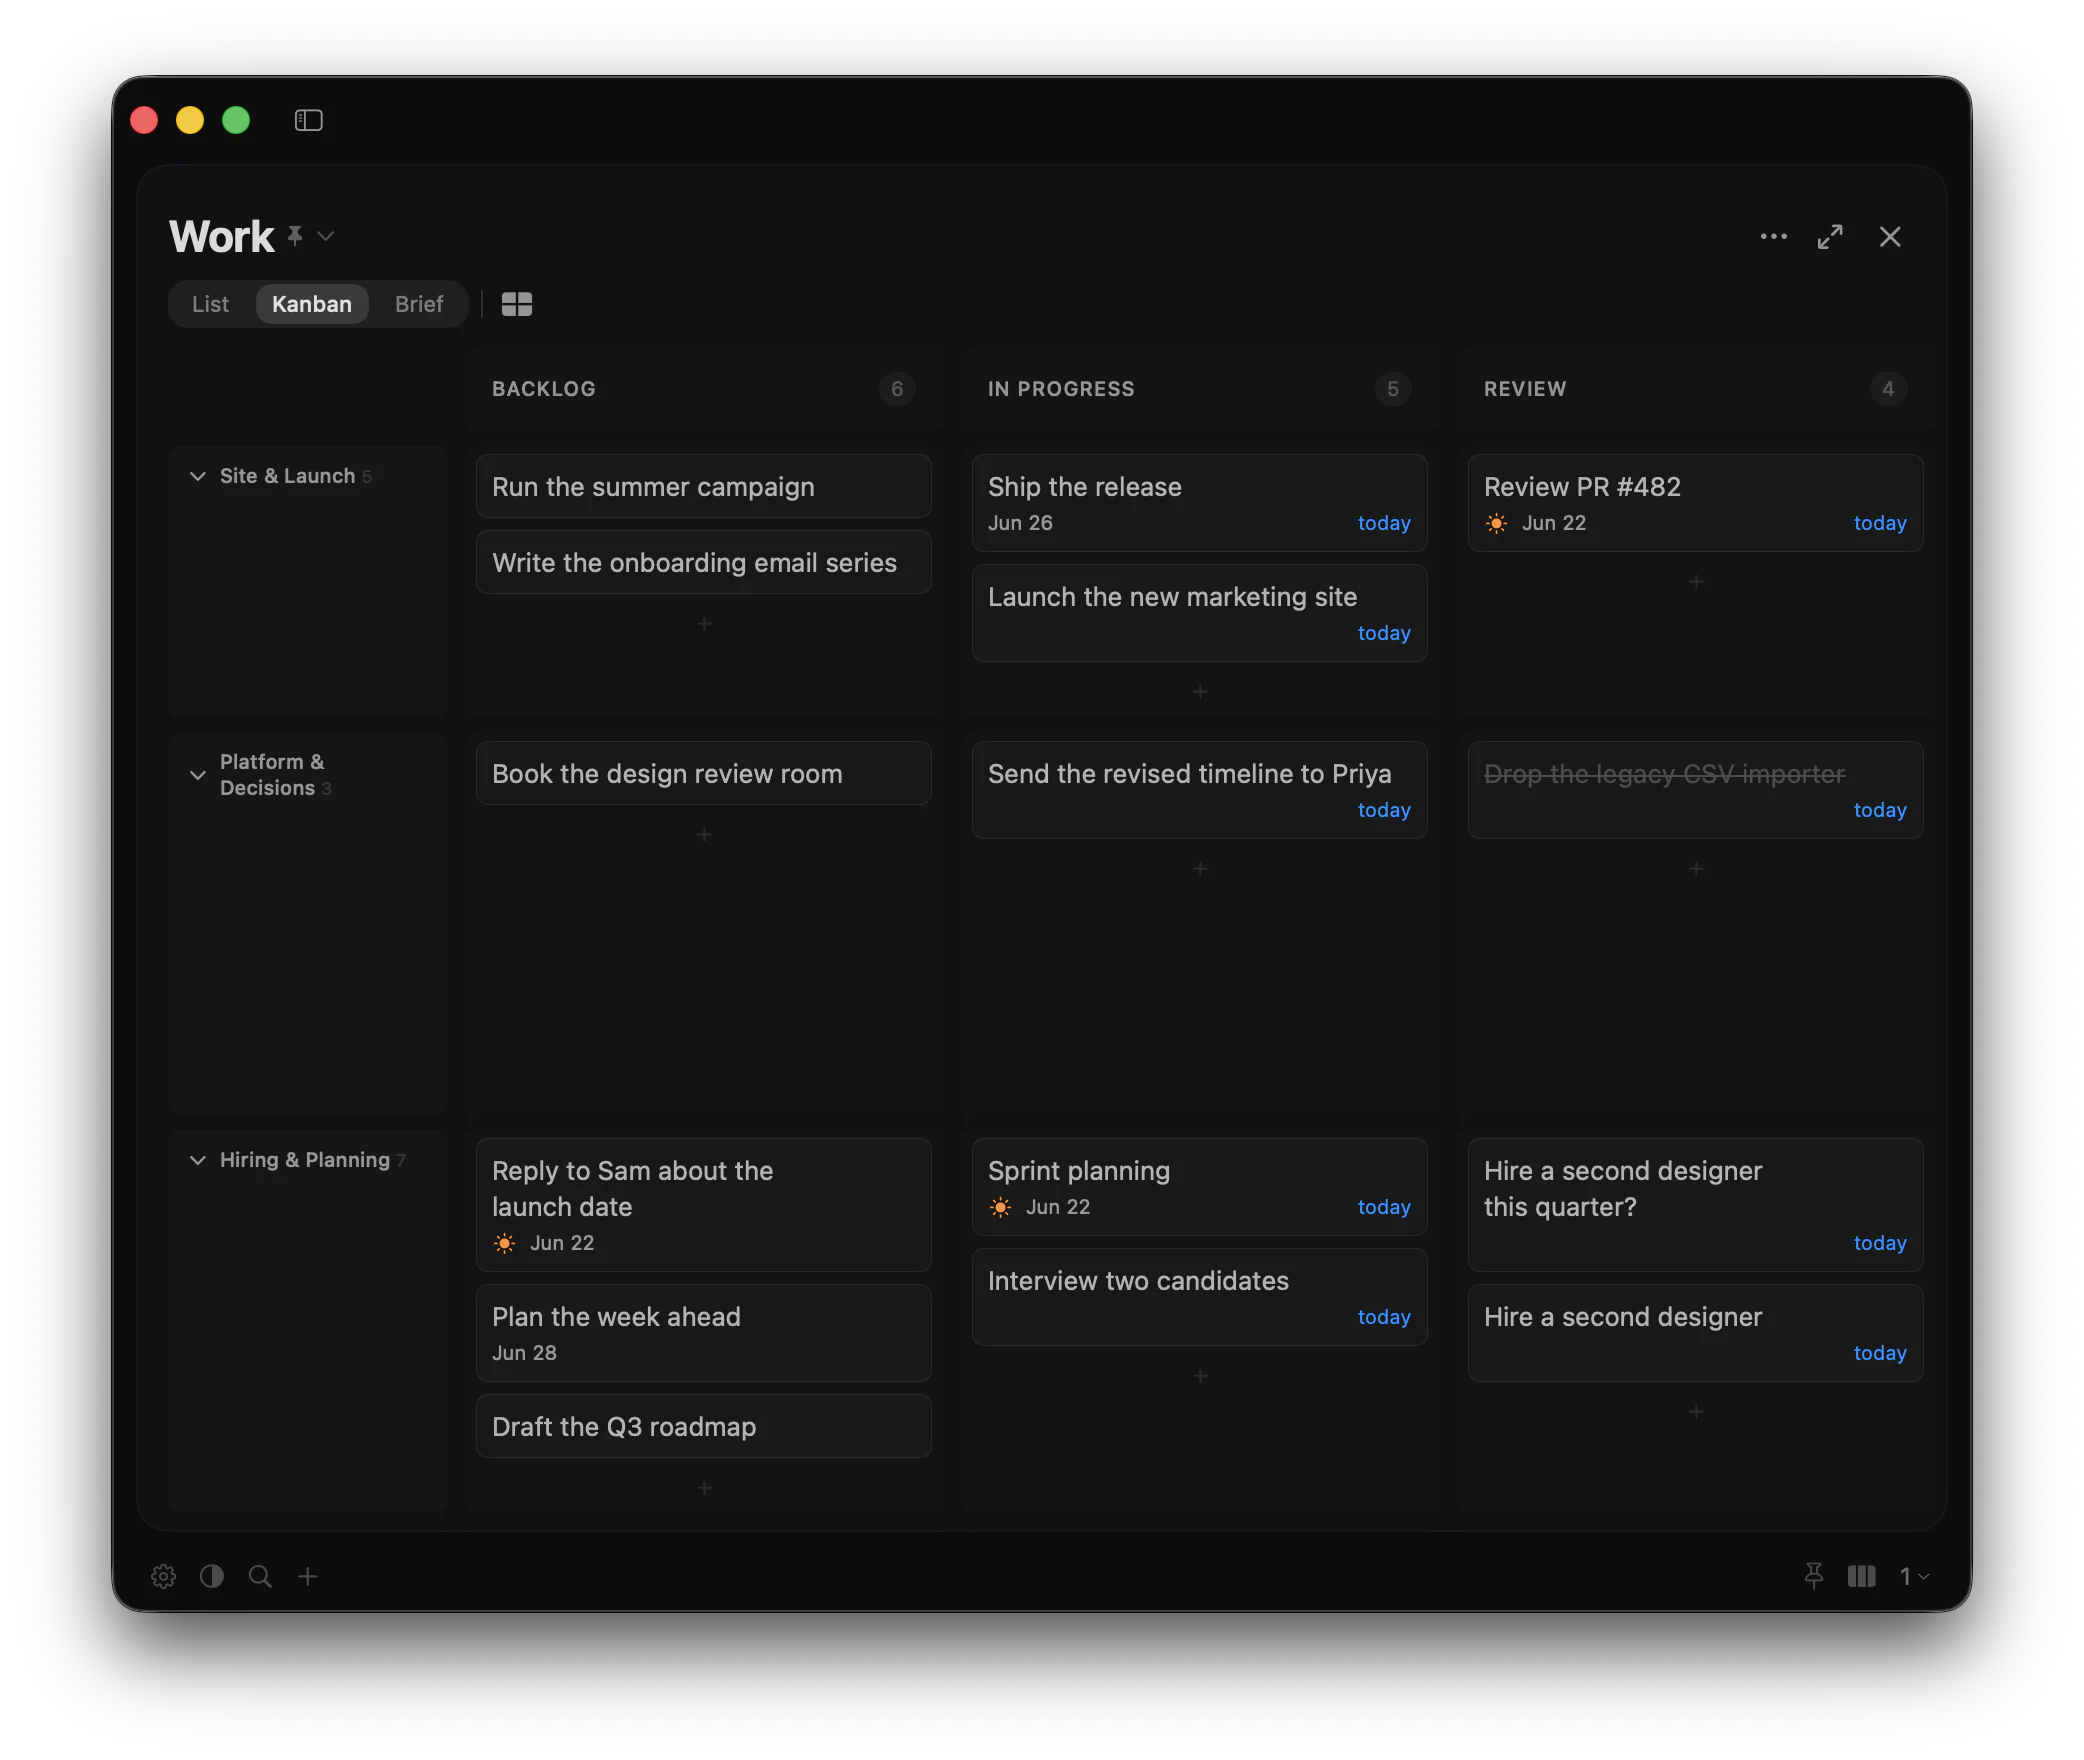The width and height of the screenshot is (2084, 1760).
Task: Open the Review PR #482 card
Action: (1695, 503)
